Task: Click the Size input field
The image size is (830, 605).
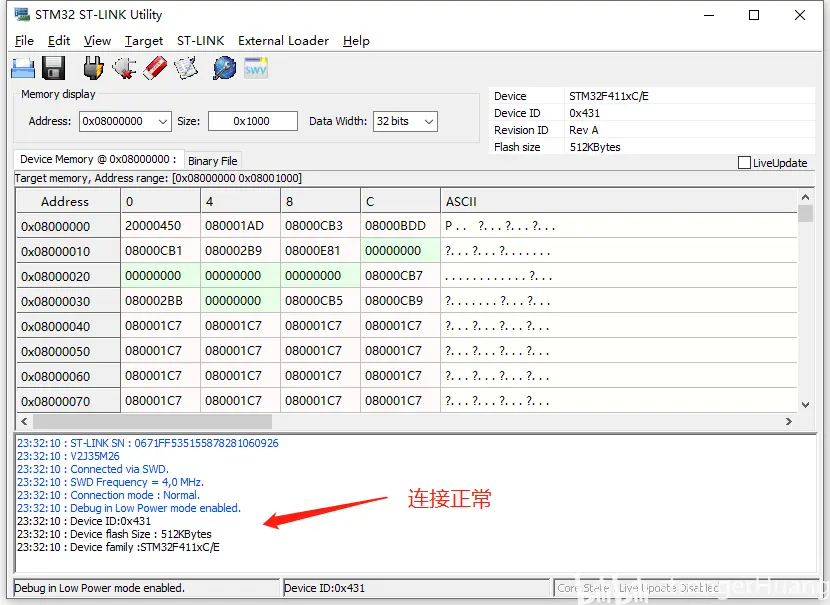Action: click(252, 121)
